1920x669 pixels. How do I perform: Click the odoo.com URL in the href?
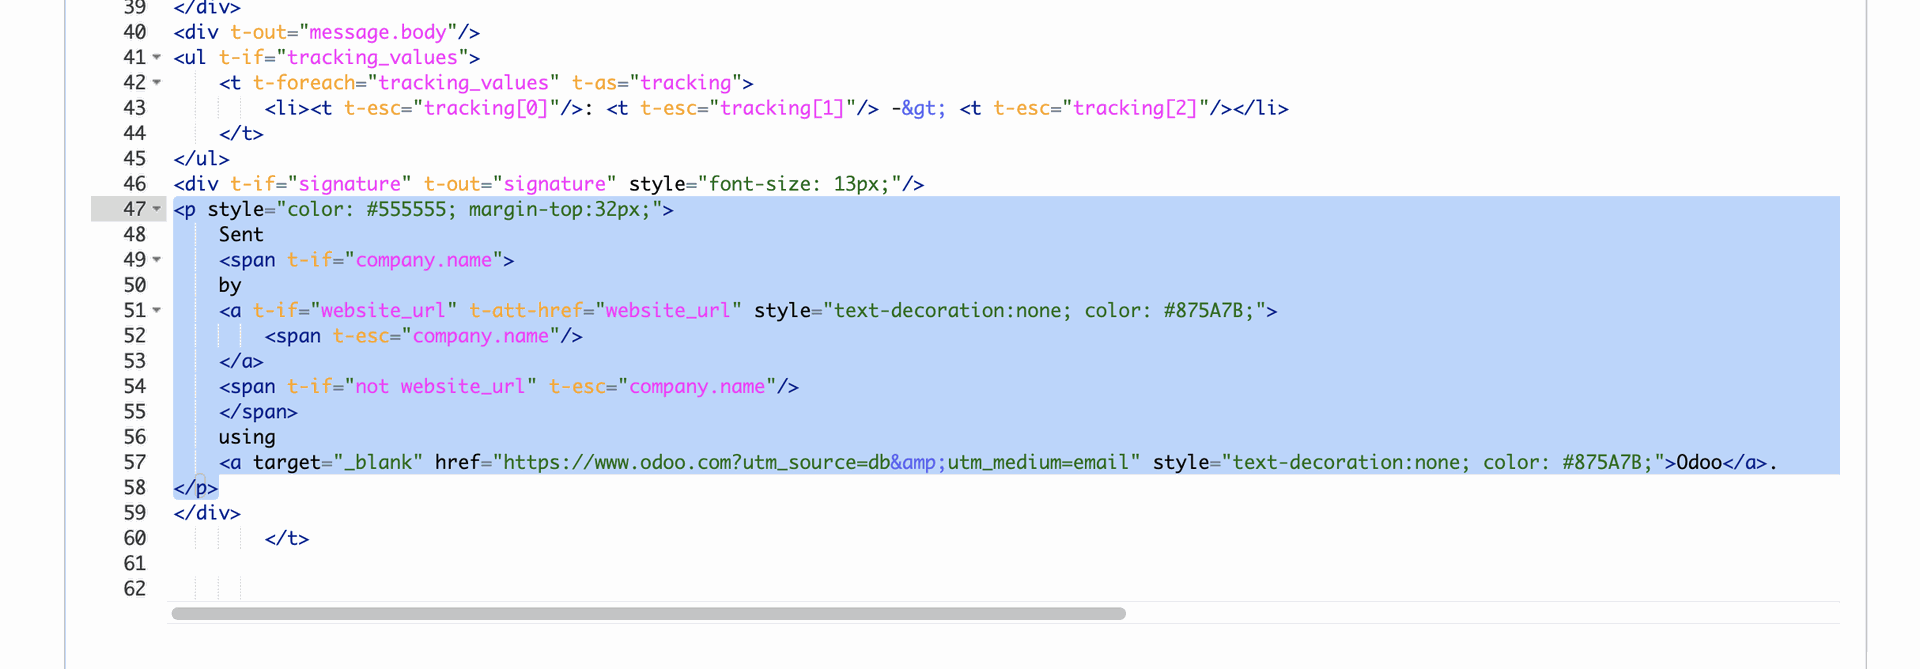[x=817, y=462]
